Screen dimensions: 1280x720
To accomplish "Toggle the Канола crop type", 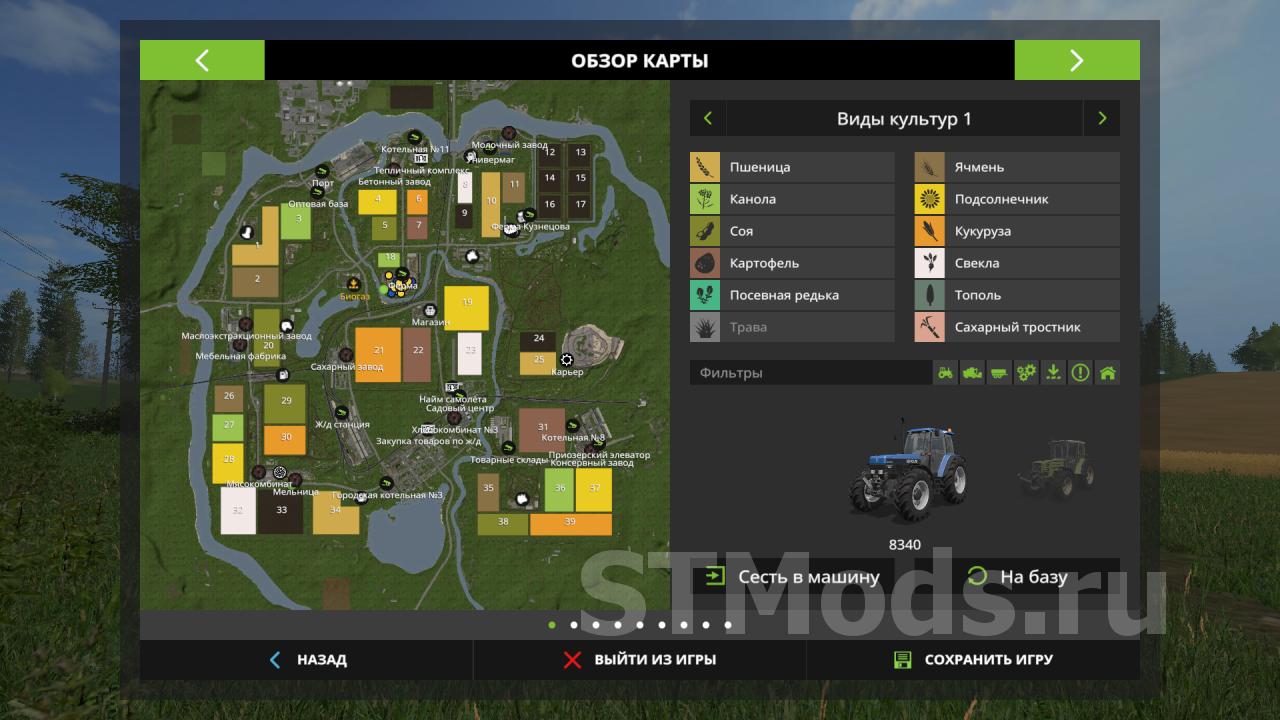I will (792, 199).
